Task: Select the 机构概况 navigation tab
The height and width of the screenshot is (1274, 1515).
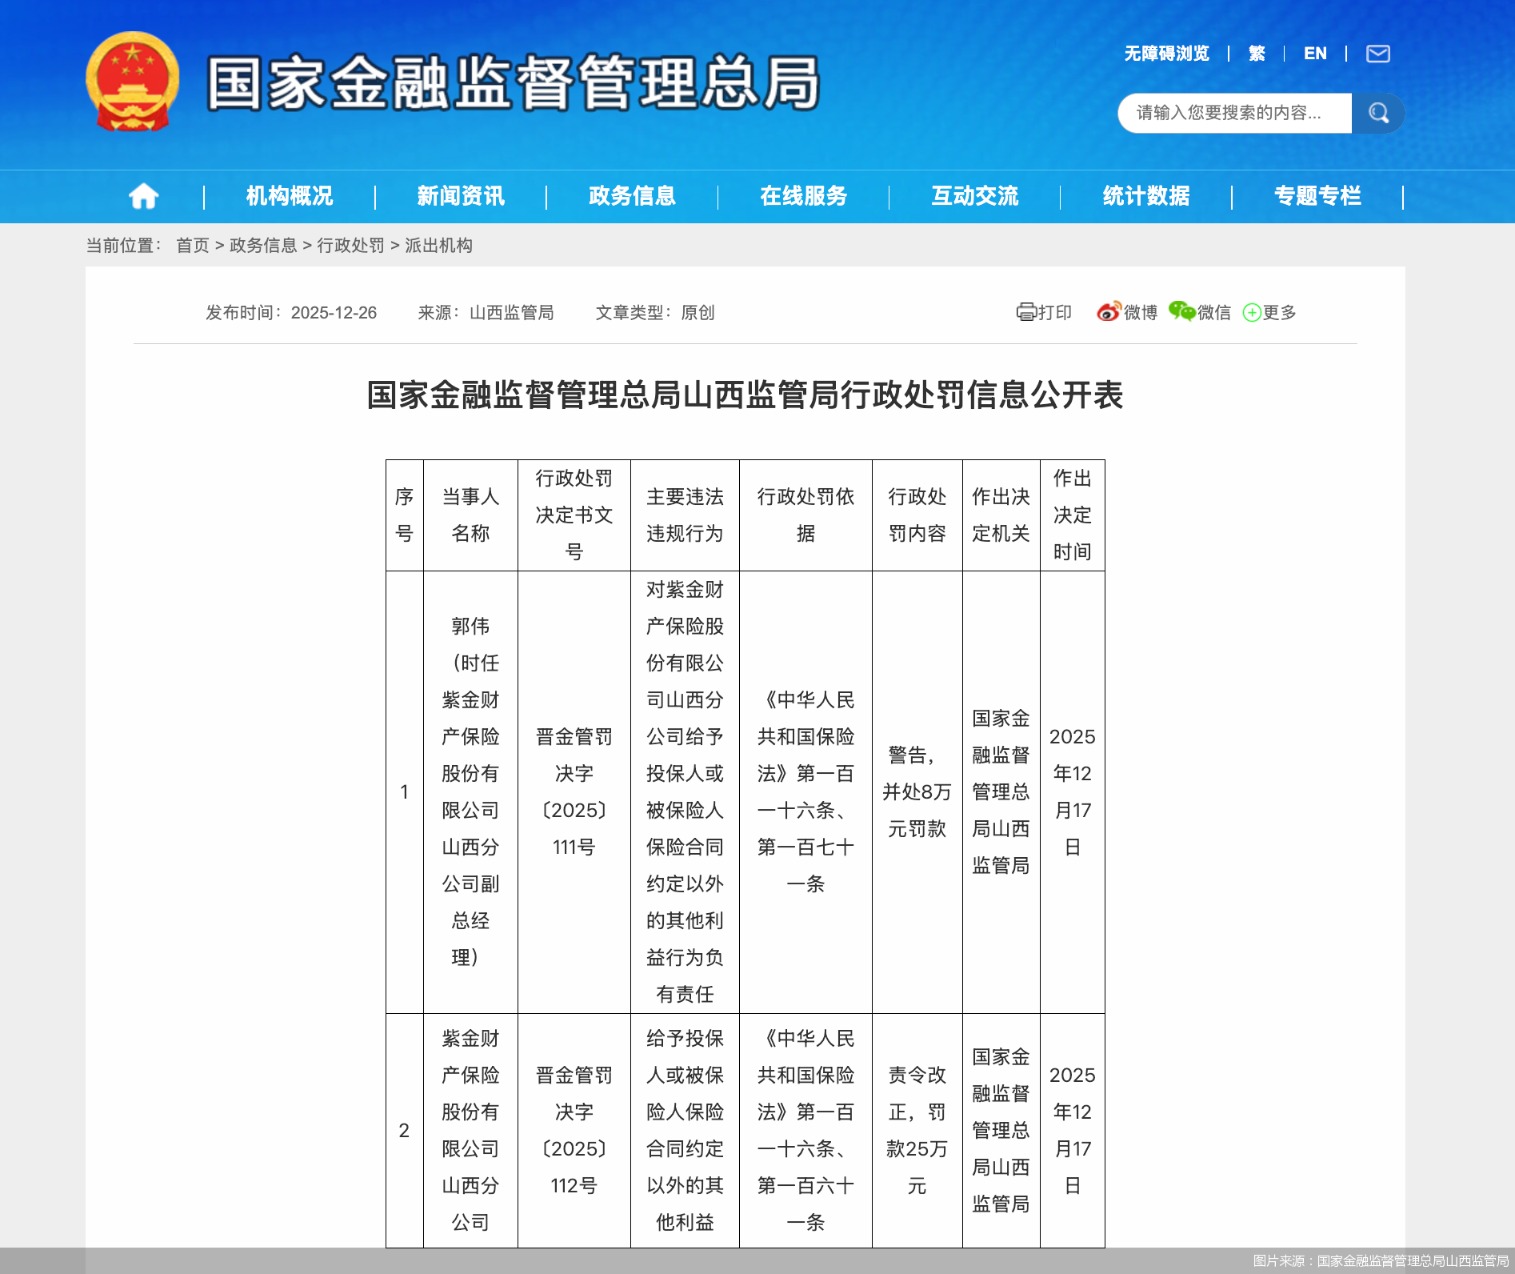Action: click(x=288, y=196)
